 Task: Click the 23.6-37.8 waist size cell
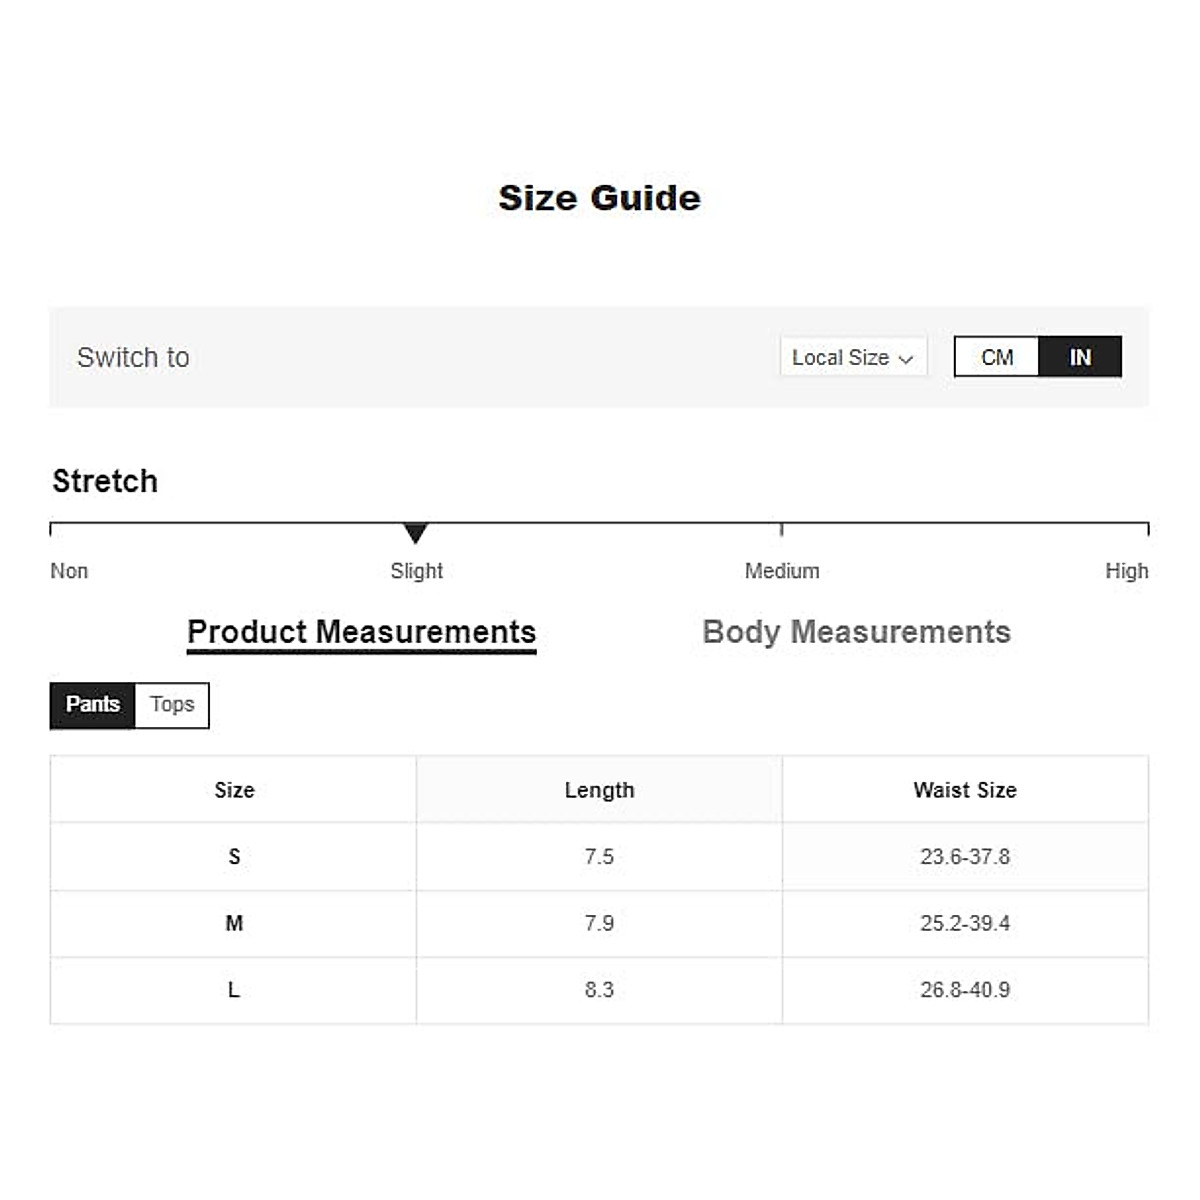click(x=965, y=857)
